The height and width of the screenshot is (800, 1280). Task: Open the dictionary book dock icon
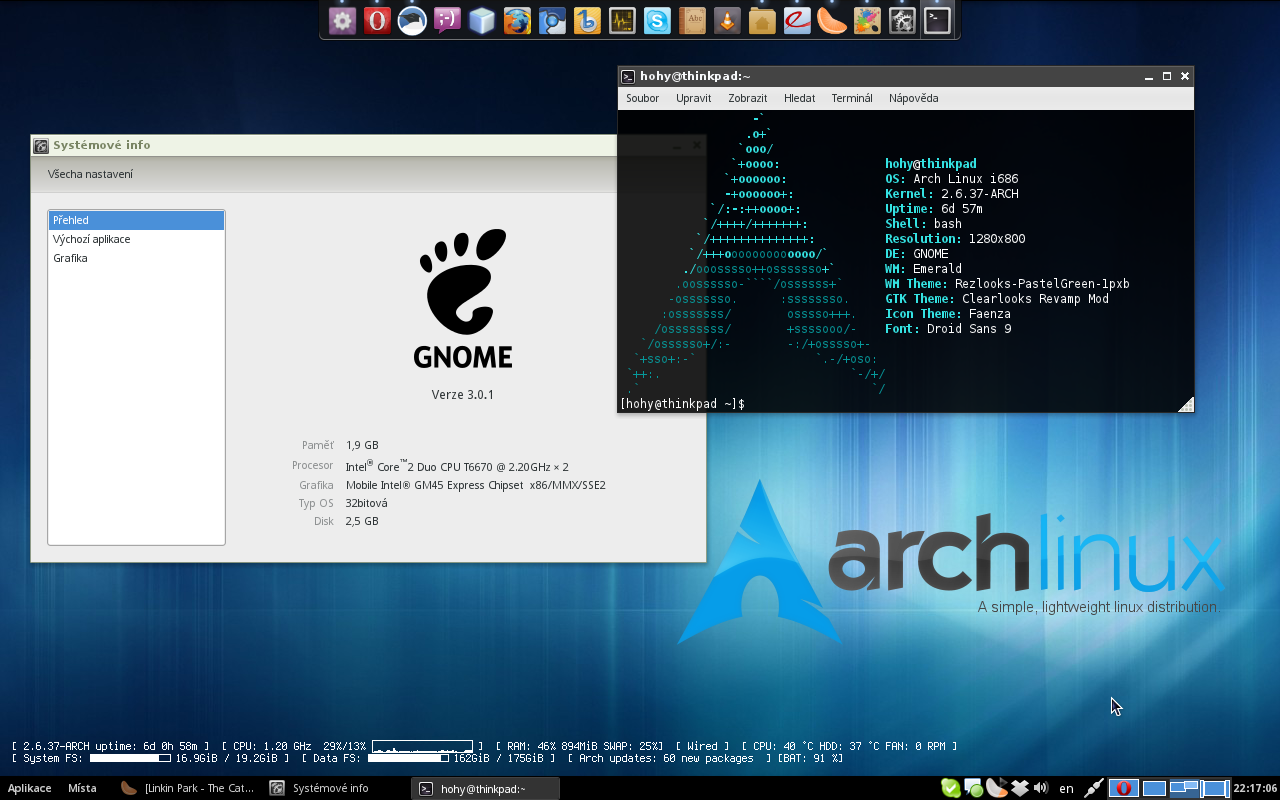pyautogui.click(x=692, y=20)
